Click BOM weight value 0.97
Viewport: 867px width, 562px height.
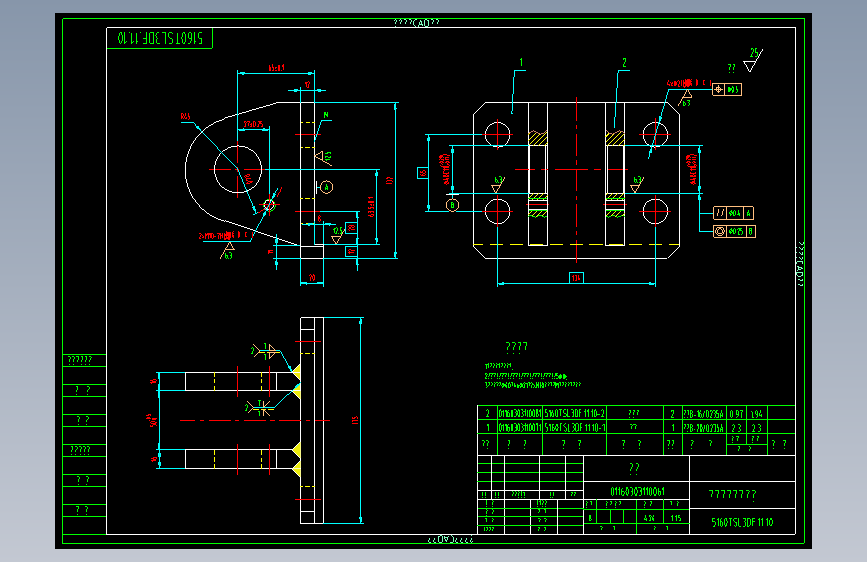pyautogui.click(x=736, y=414)
